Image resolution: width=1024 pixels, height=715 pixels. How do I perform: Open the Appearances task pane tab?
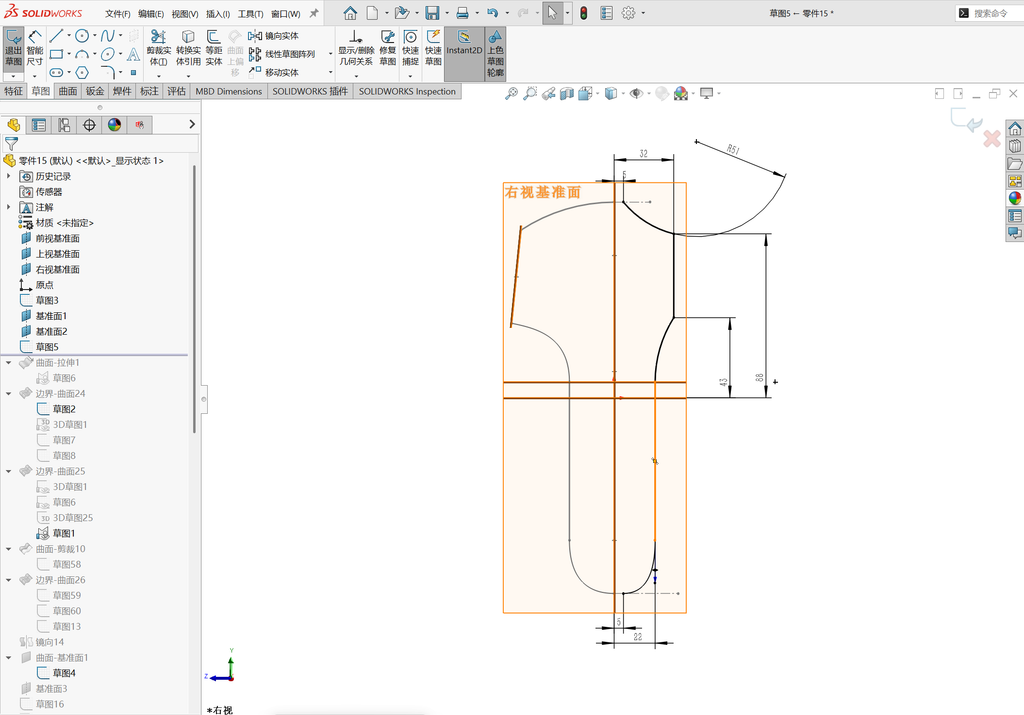1014,199
